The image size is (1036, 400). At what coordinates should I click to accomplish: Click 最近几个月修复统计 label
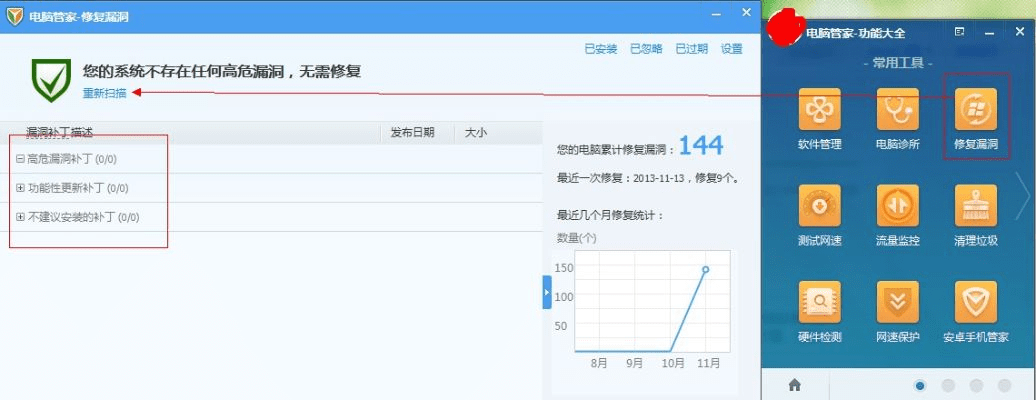610,216
